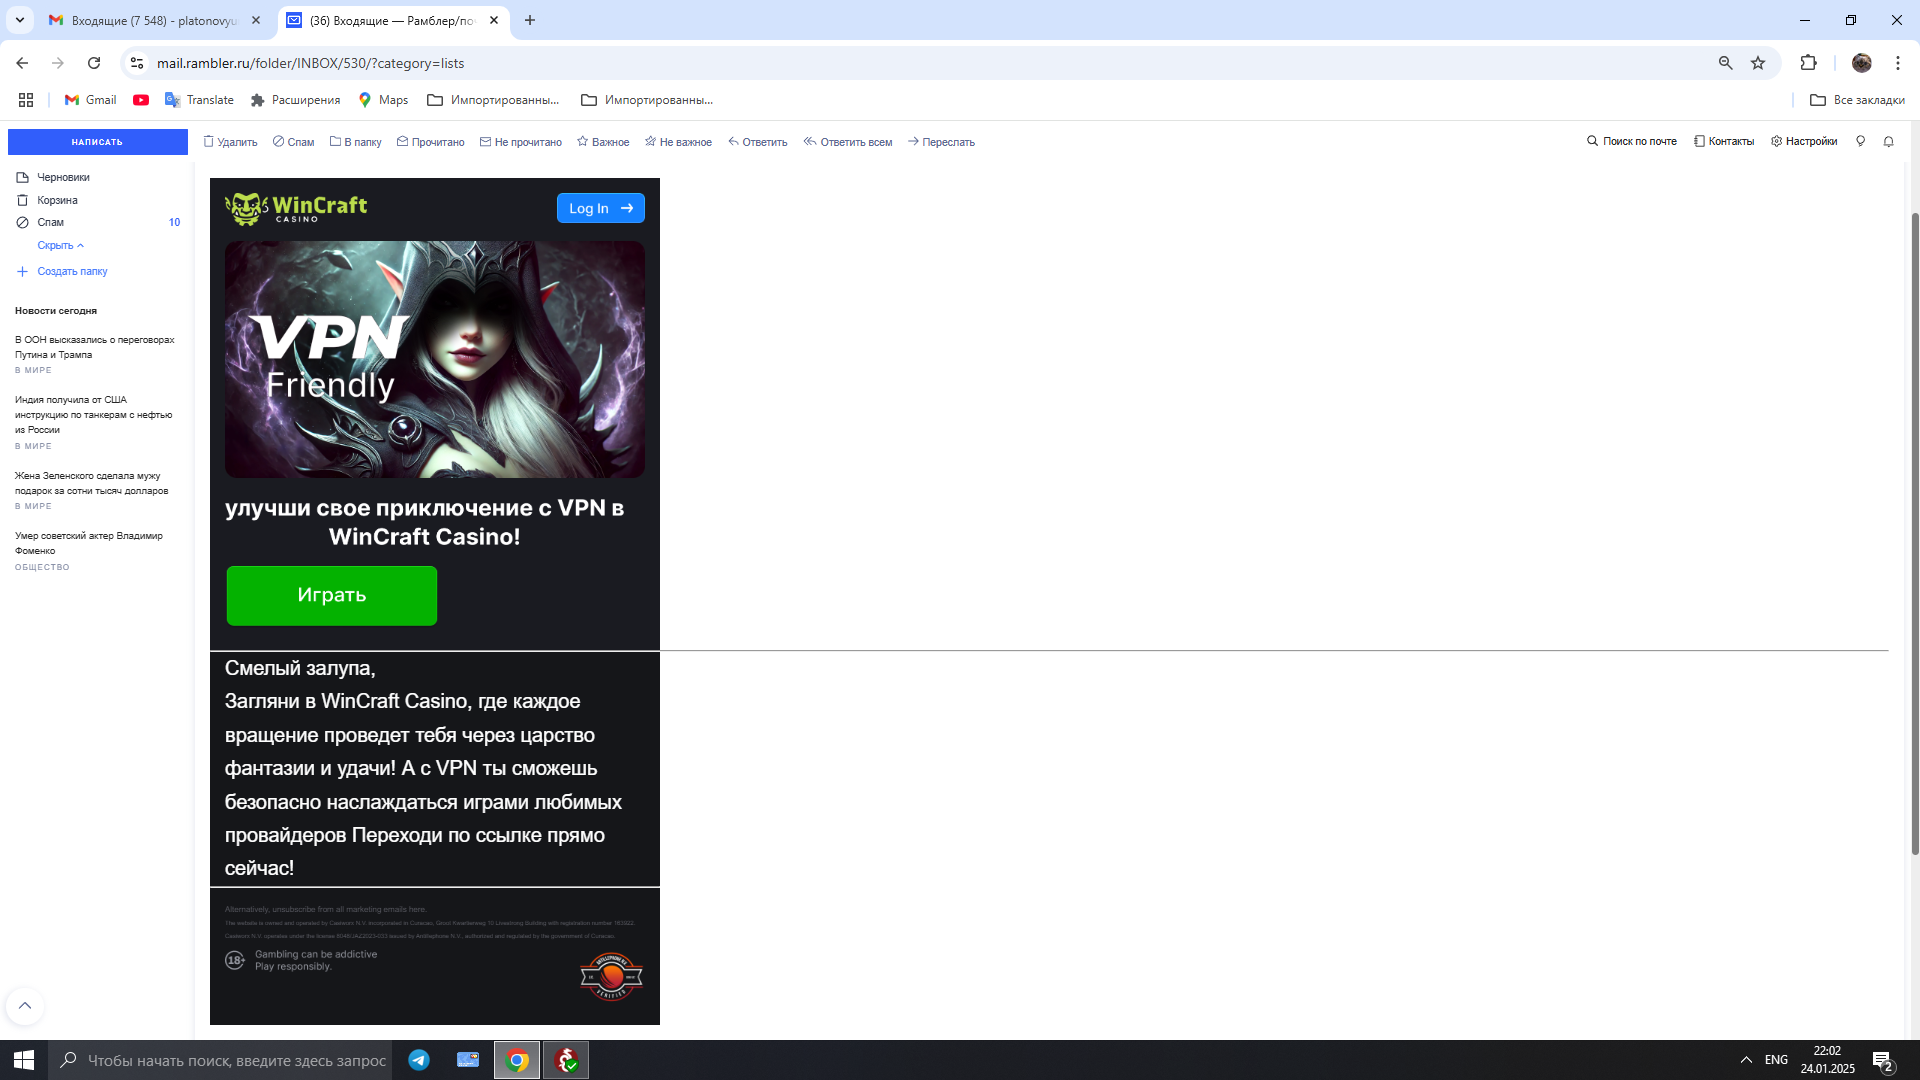
Task: Open the notifications bell icon
Action: pyautogui.click(x=1888, y=142)
